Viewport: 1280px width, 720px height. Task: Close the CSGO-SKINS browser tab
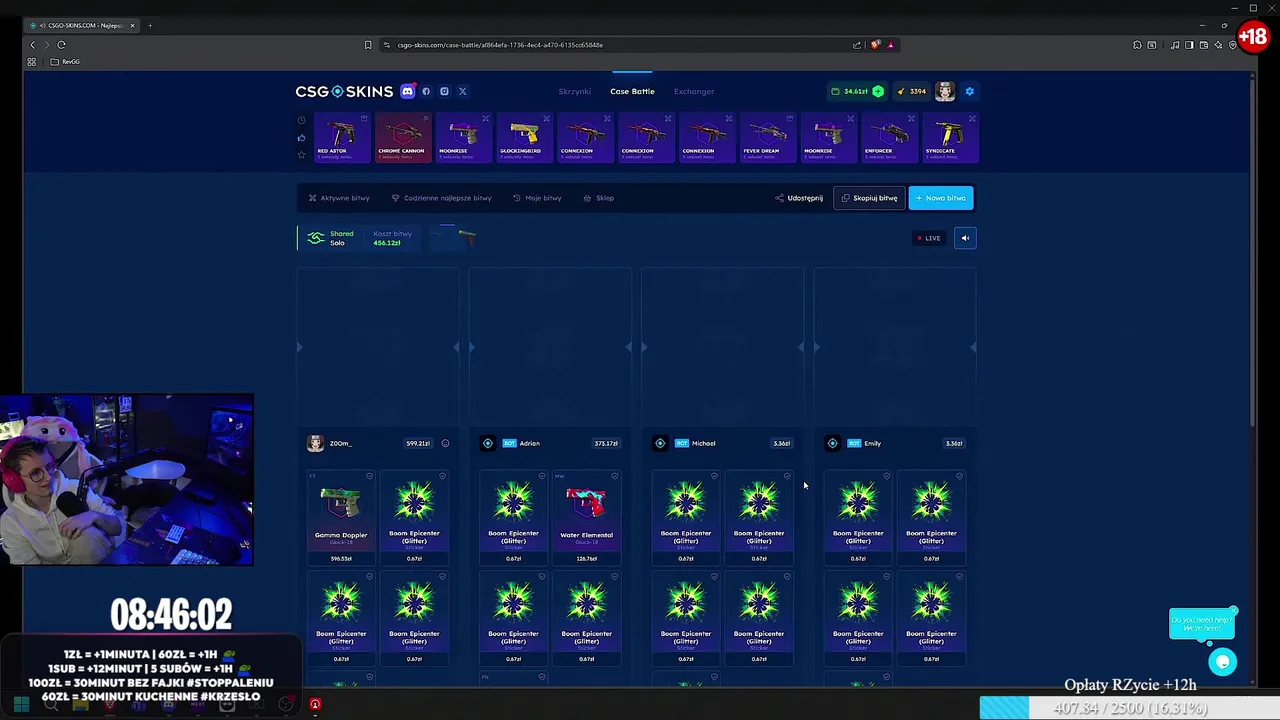[x=132, y=25]
